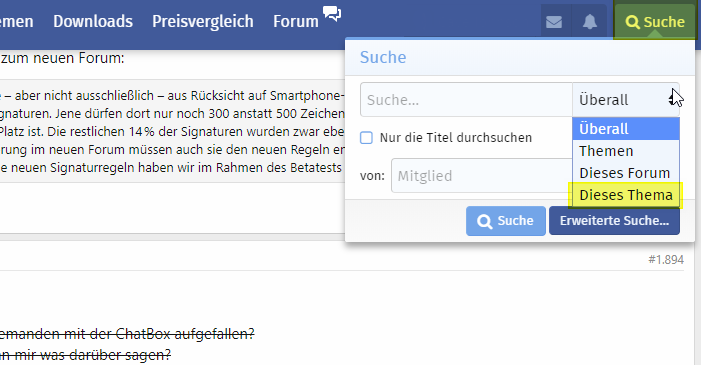Enable Nur die Titel durchsuchen checkbox
Image resolution: width=701 pixels, height=365 pixels.
tap(366, 137)
